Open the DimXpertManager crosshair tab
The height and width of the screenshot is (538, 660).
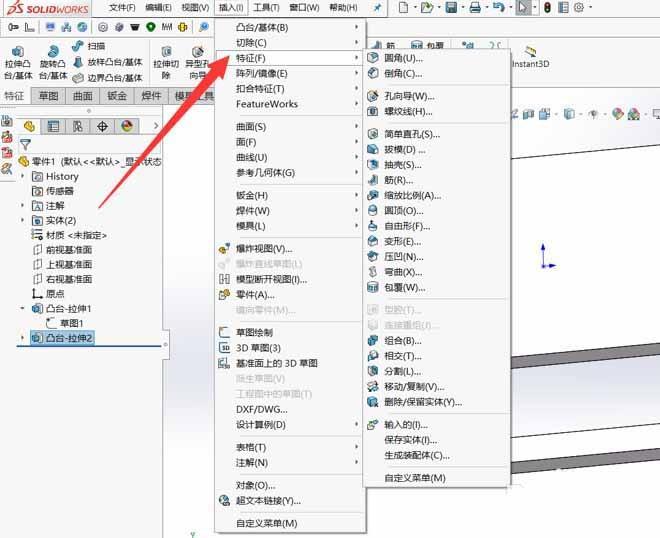pos(102,126)
